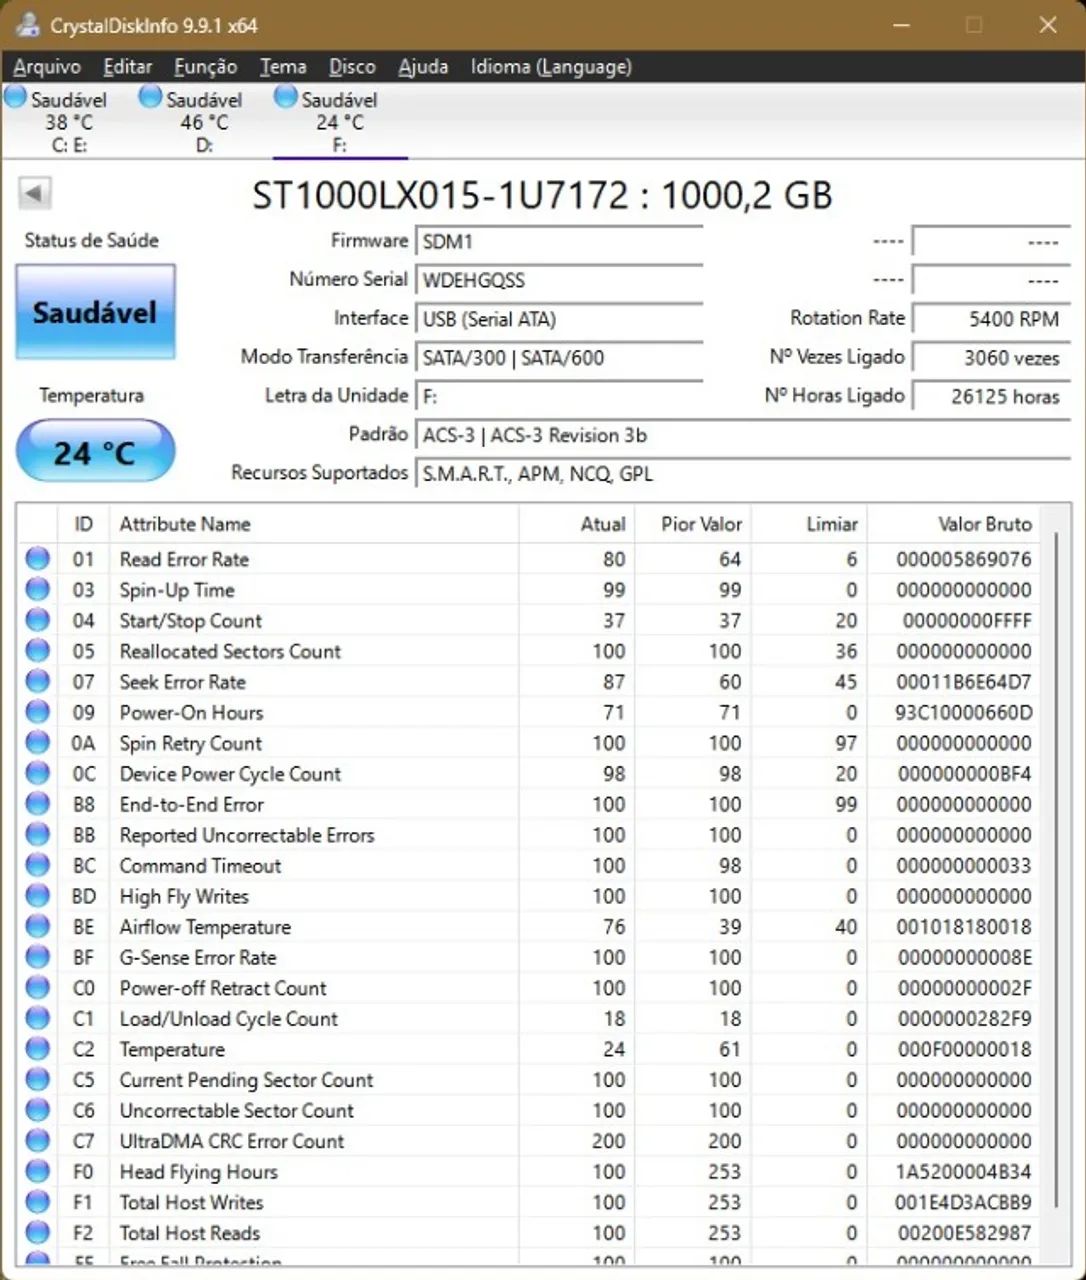Click status orb of Airflow Temperature row
This screenshot has height=1280, width=1086.
(x=38, y=927)
